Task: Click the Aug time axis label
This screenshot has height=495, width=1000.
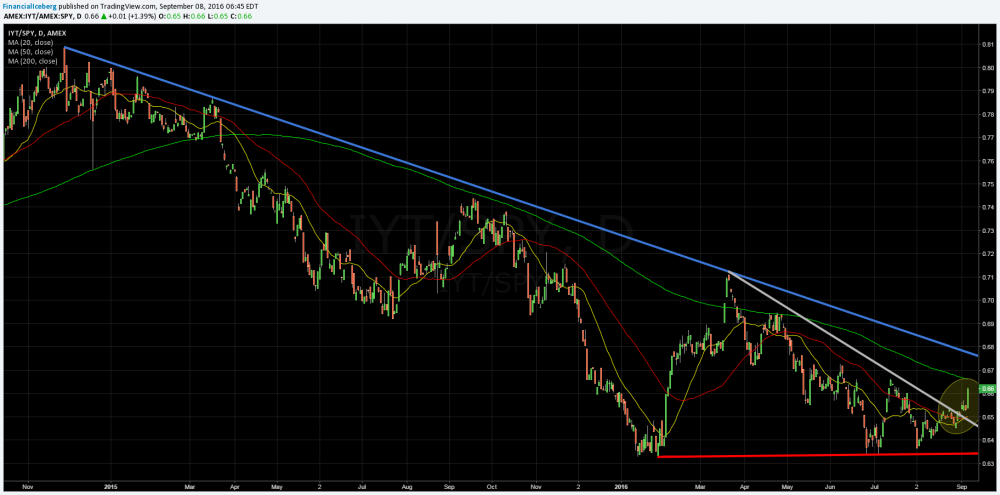Action: point(406,485)
